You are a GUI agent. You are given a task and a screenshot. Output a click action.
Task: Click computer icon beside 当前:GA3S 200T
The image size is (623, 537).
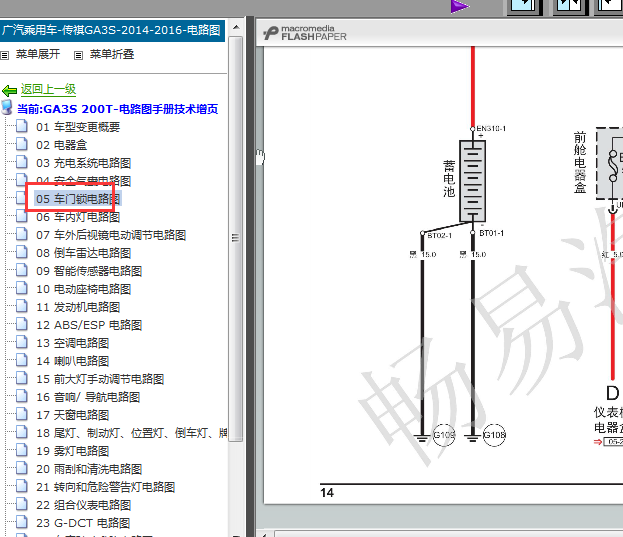pyautogui.click(x=7, y=107)
